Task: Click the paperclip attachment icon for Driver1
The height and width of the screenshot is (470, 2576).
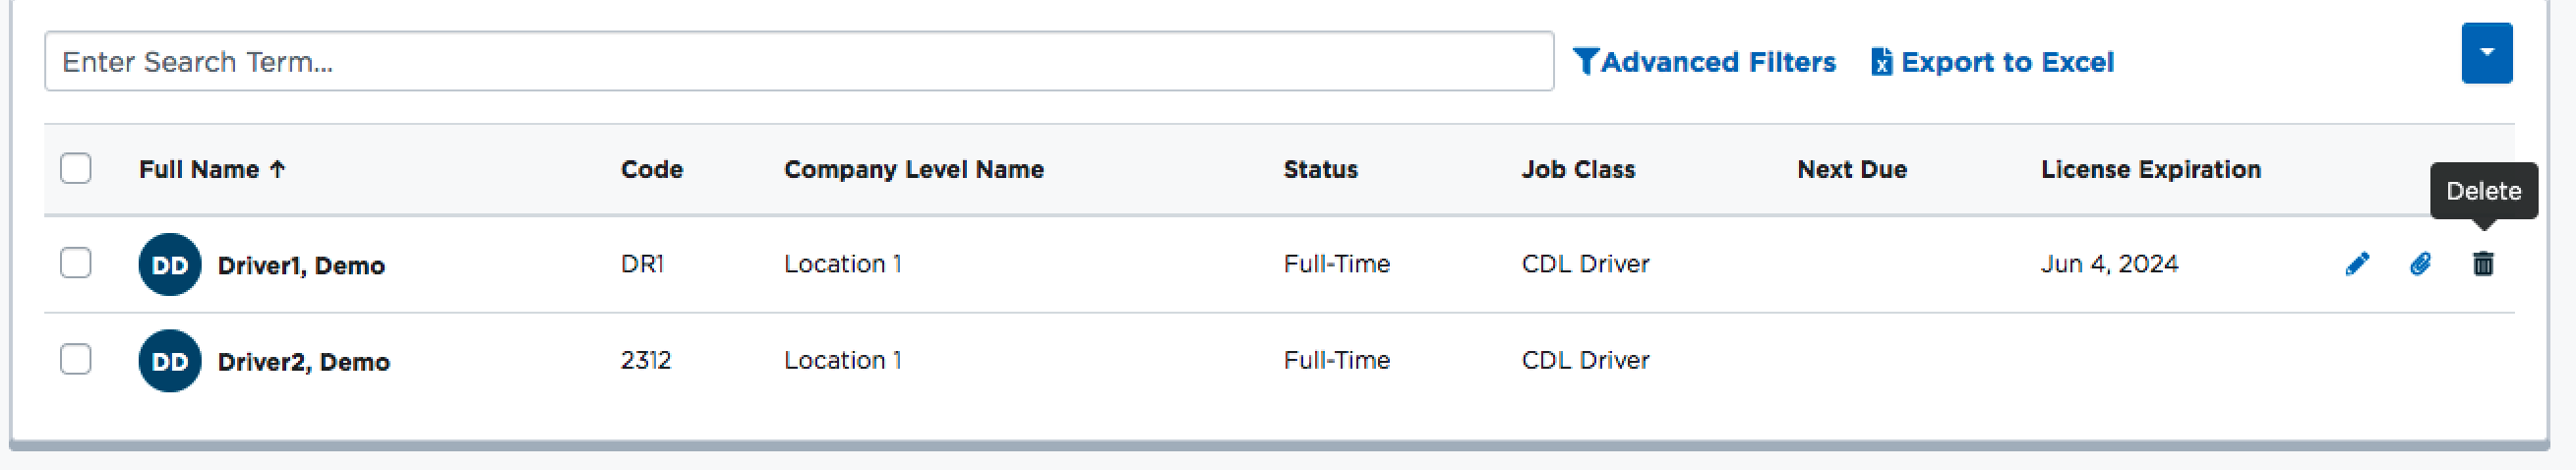Action: (x=2420, y=264)
